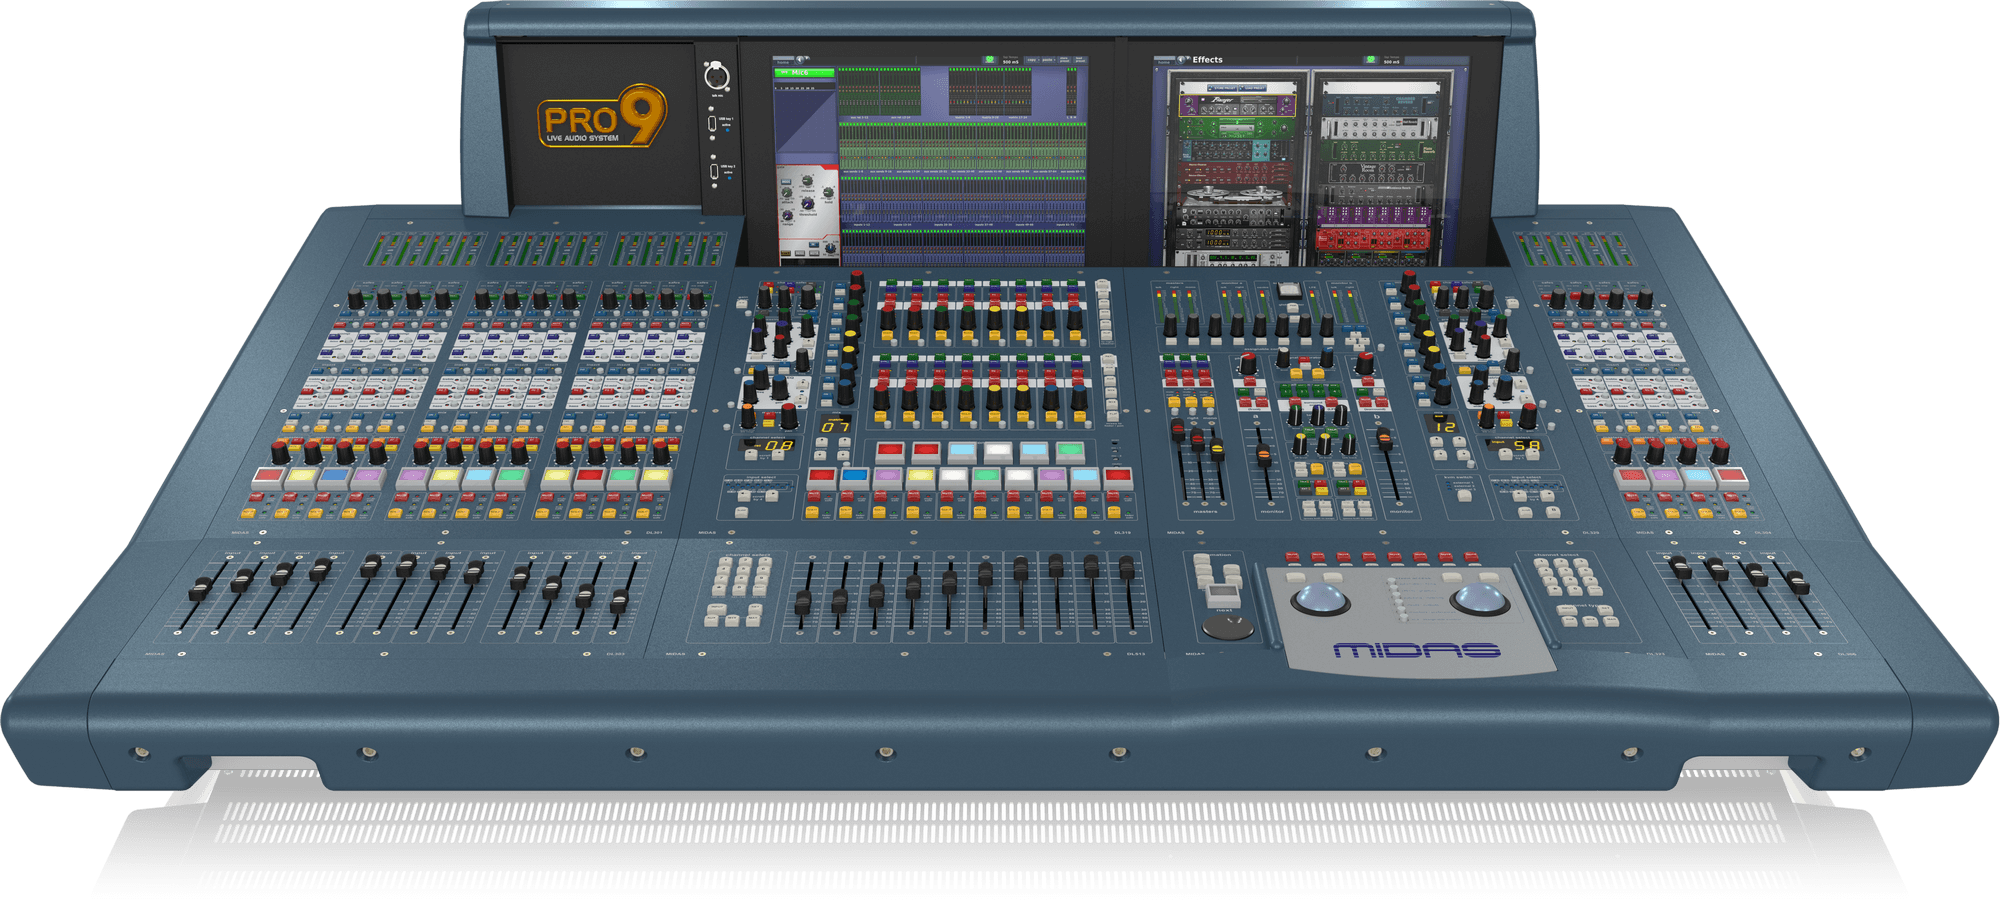Select the Plate Reverb rack unit
Screen dimensions: 2000x902
click(1380, 149)
